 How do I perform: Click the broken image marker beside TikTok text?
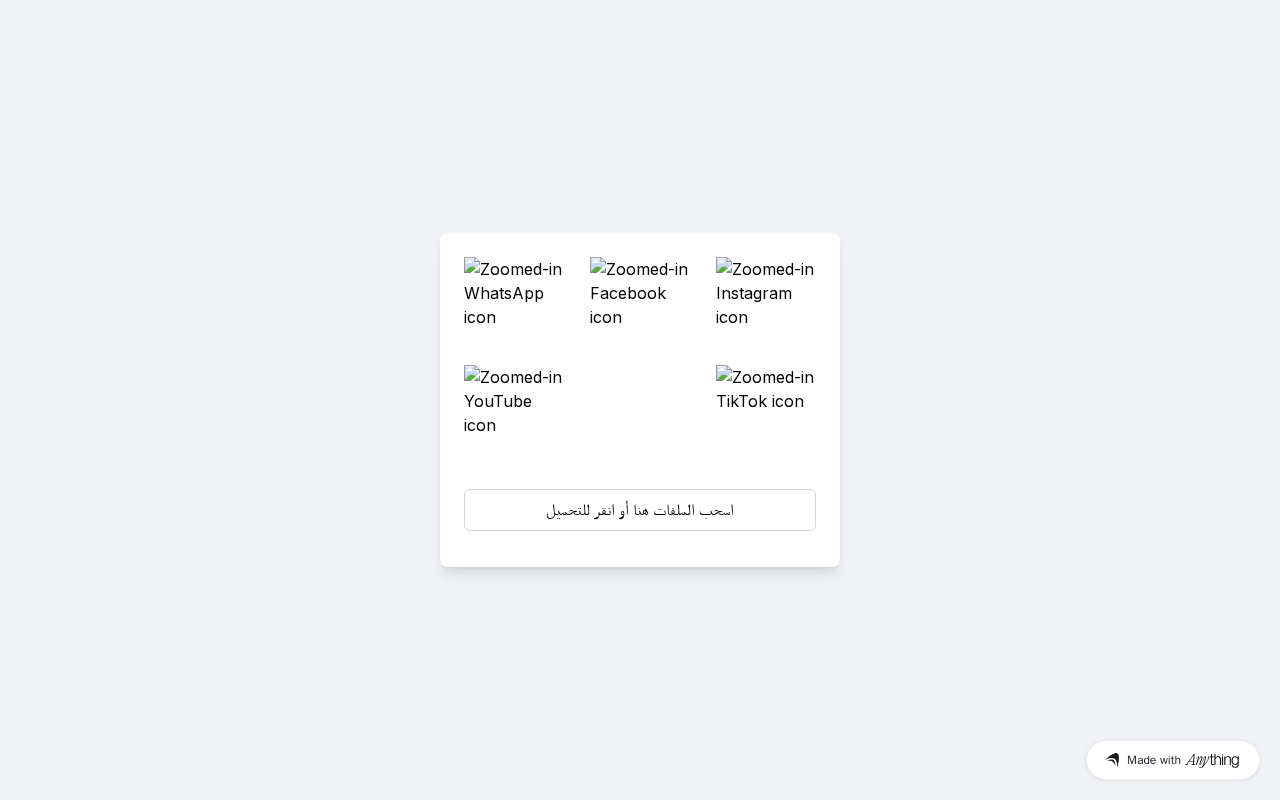click(x=724, y=375)
